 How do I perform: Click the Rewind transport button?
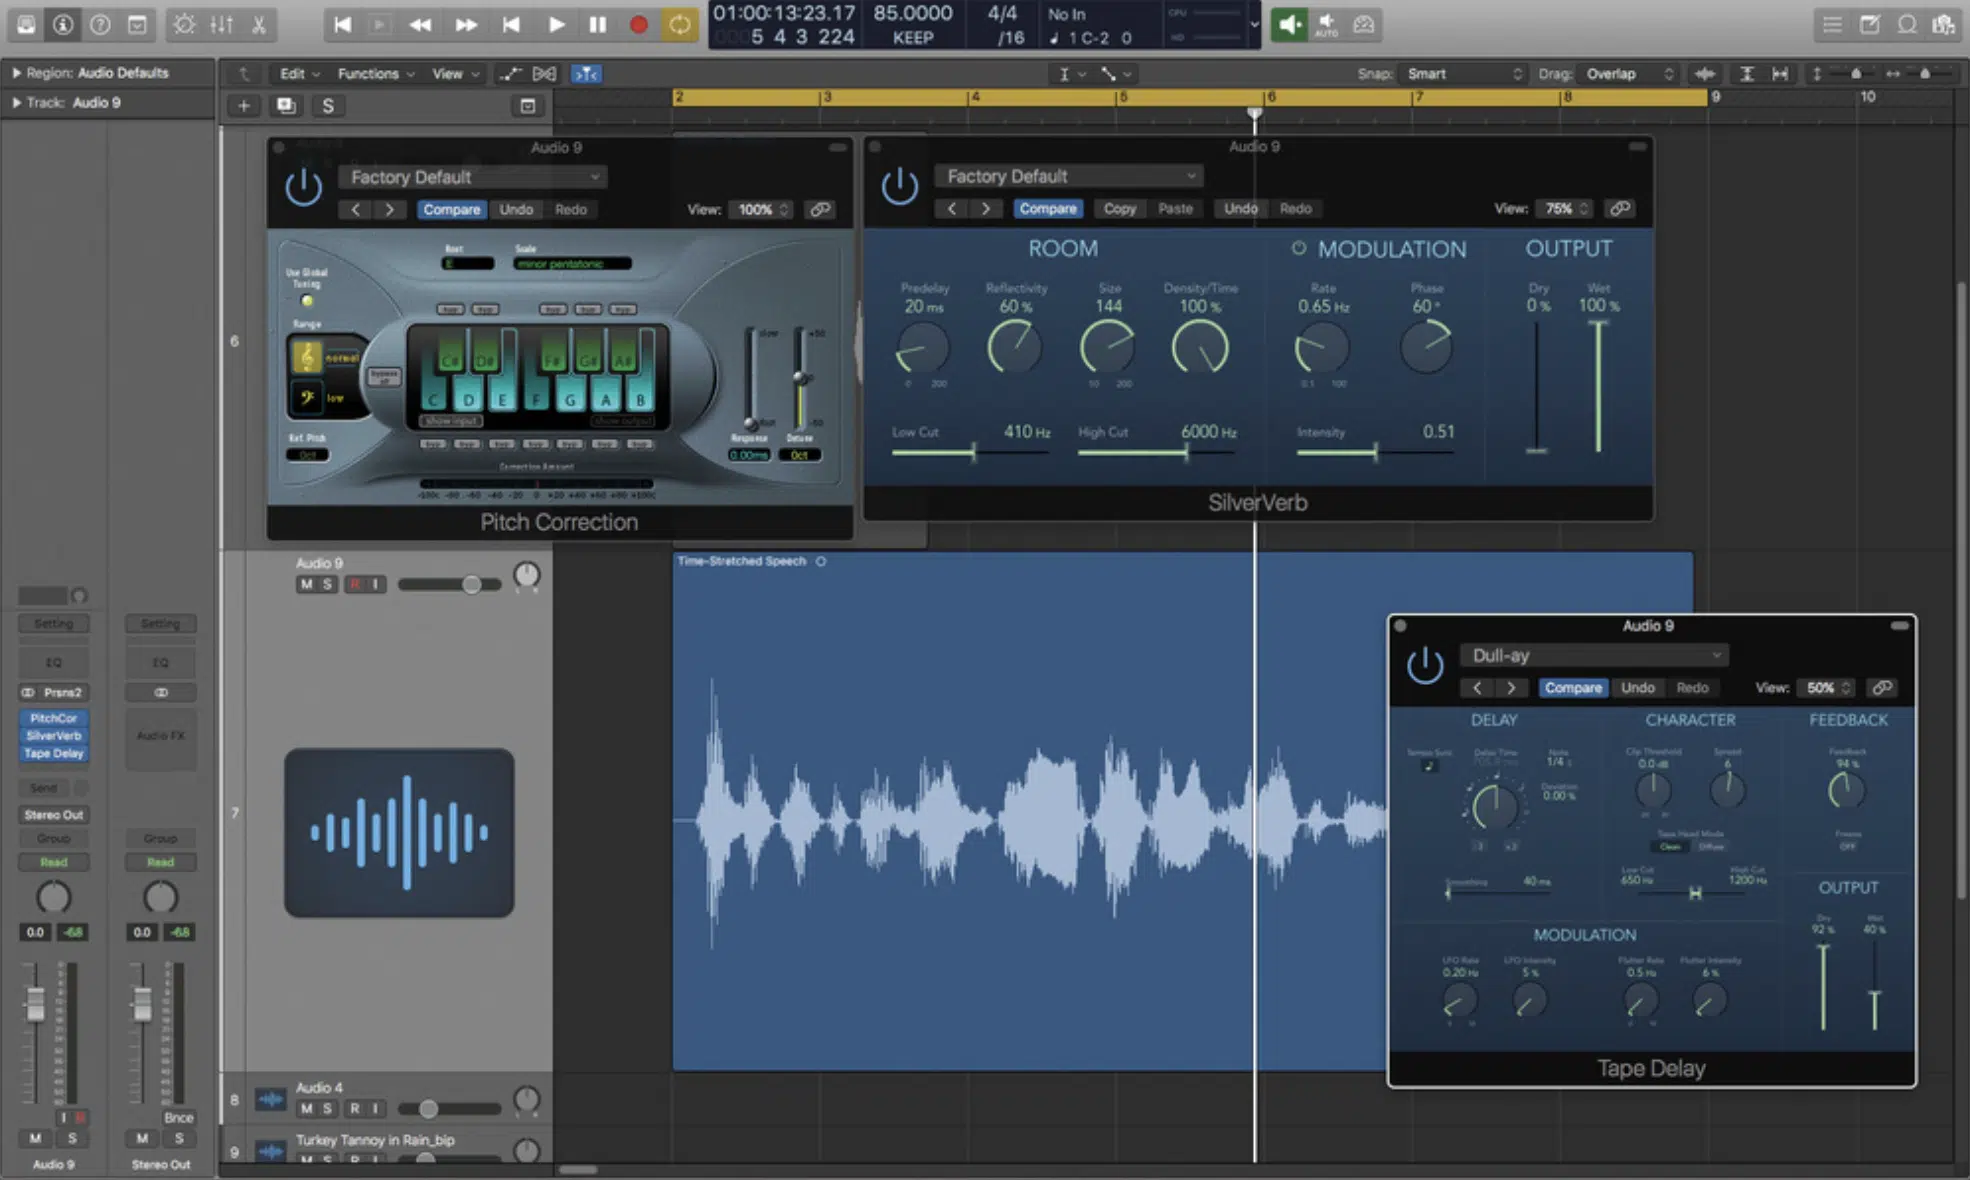421,24
